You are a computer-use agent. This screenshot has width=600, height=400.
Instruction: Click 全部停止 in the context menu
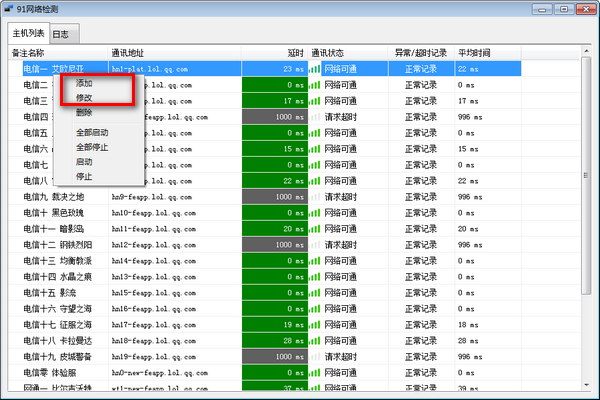click(x=92, y=147)
